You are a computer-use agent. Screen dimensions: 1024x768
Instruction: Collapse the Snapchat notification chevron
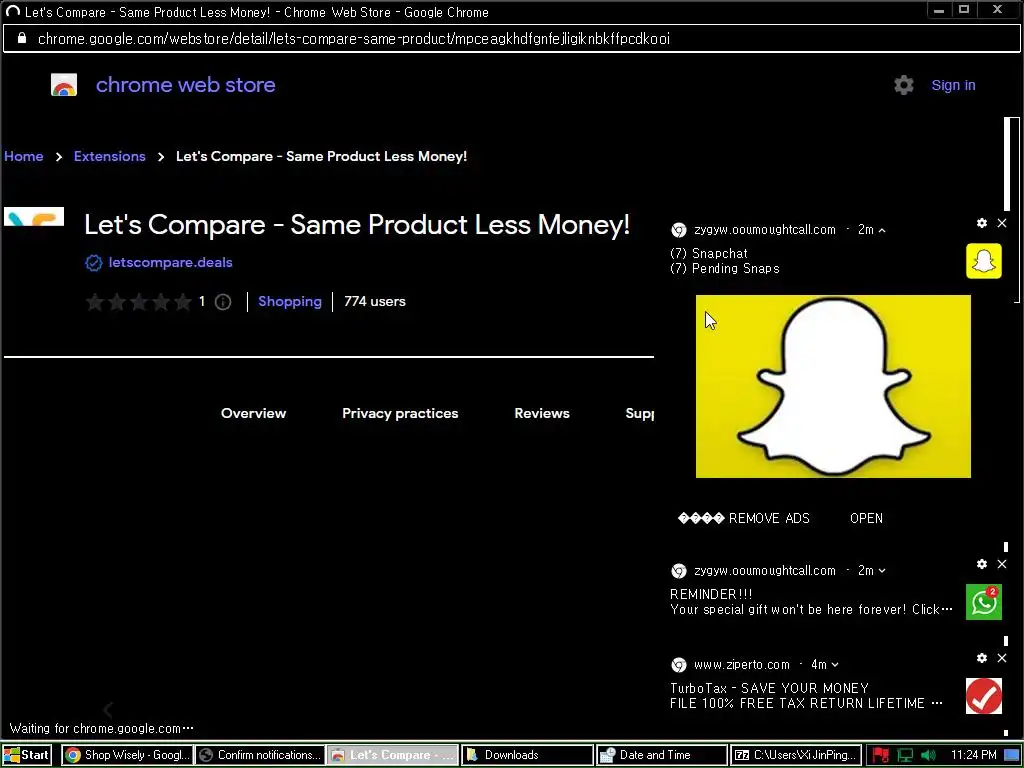[x=882, y=230]
